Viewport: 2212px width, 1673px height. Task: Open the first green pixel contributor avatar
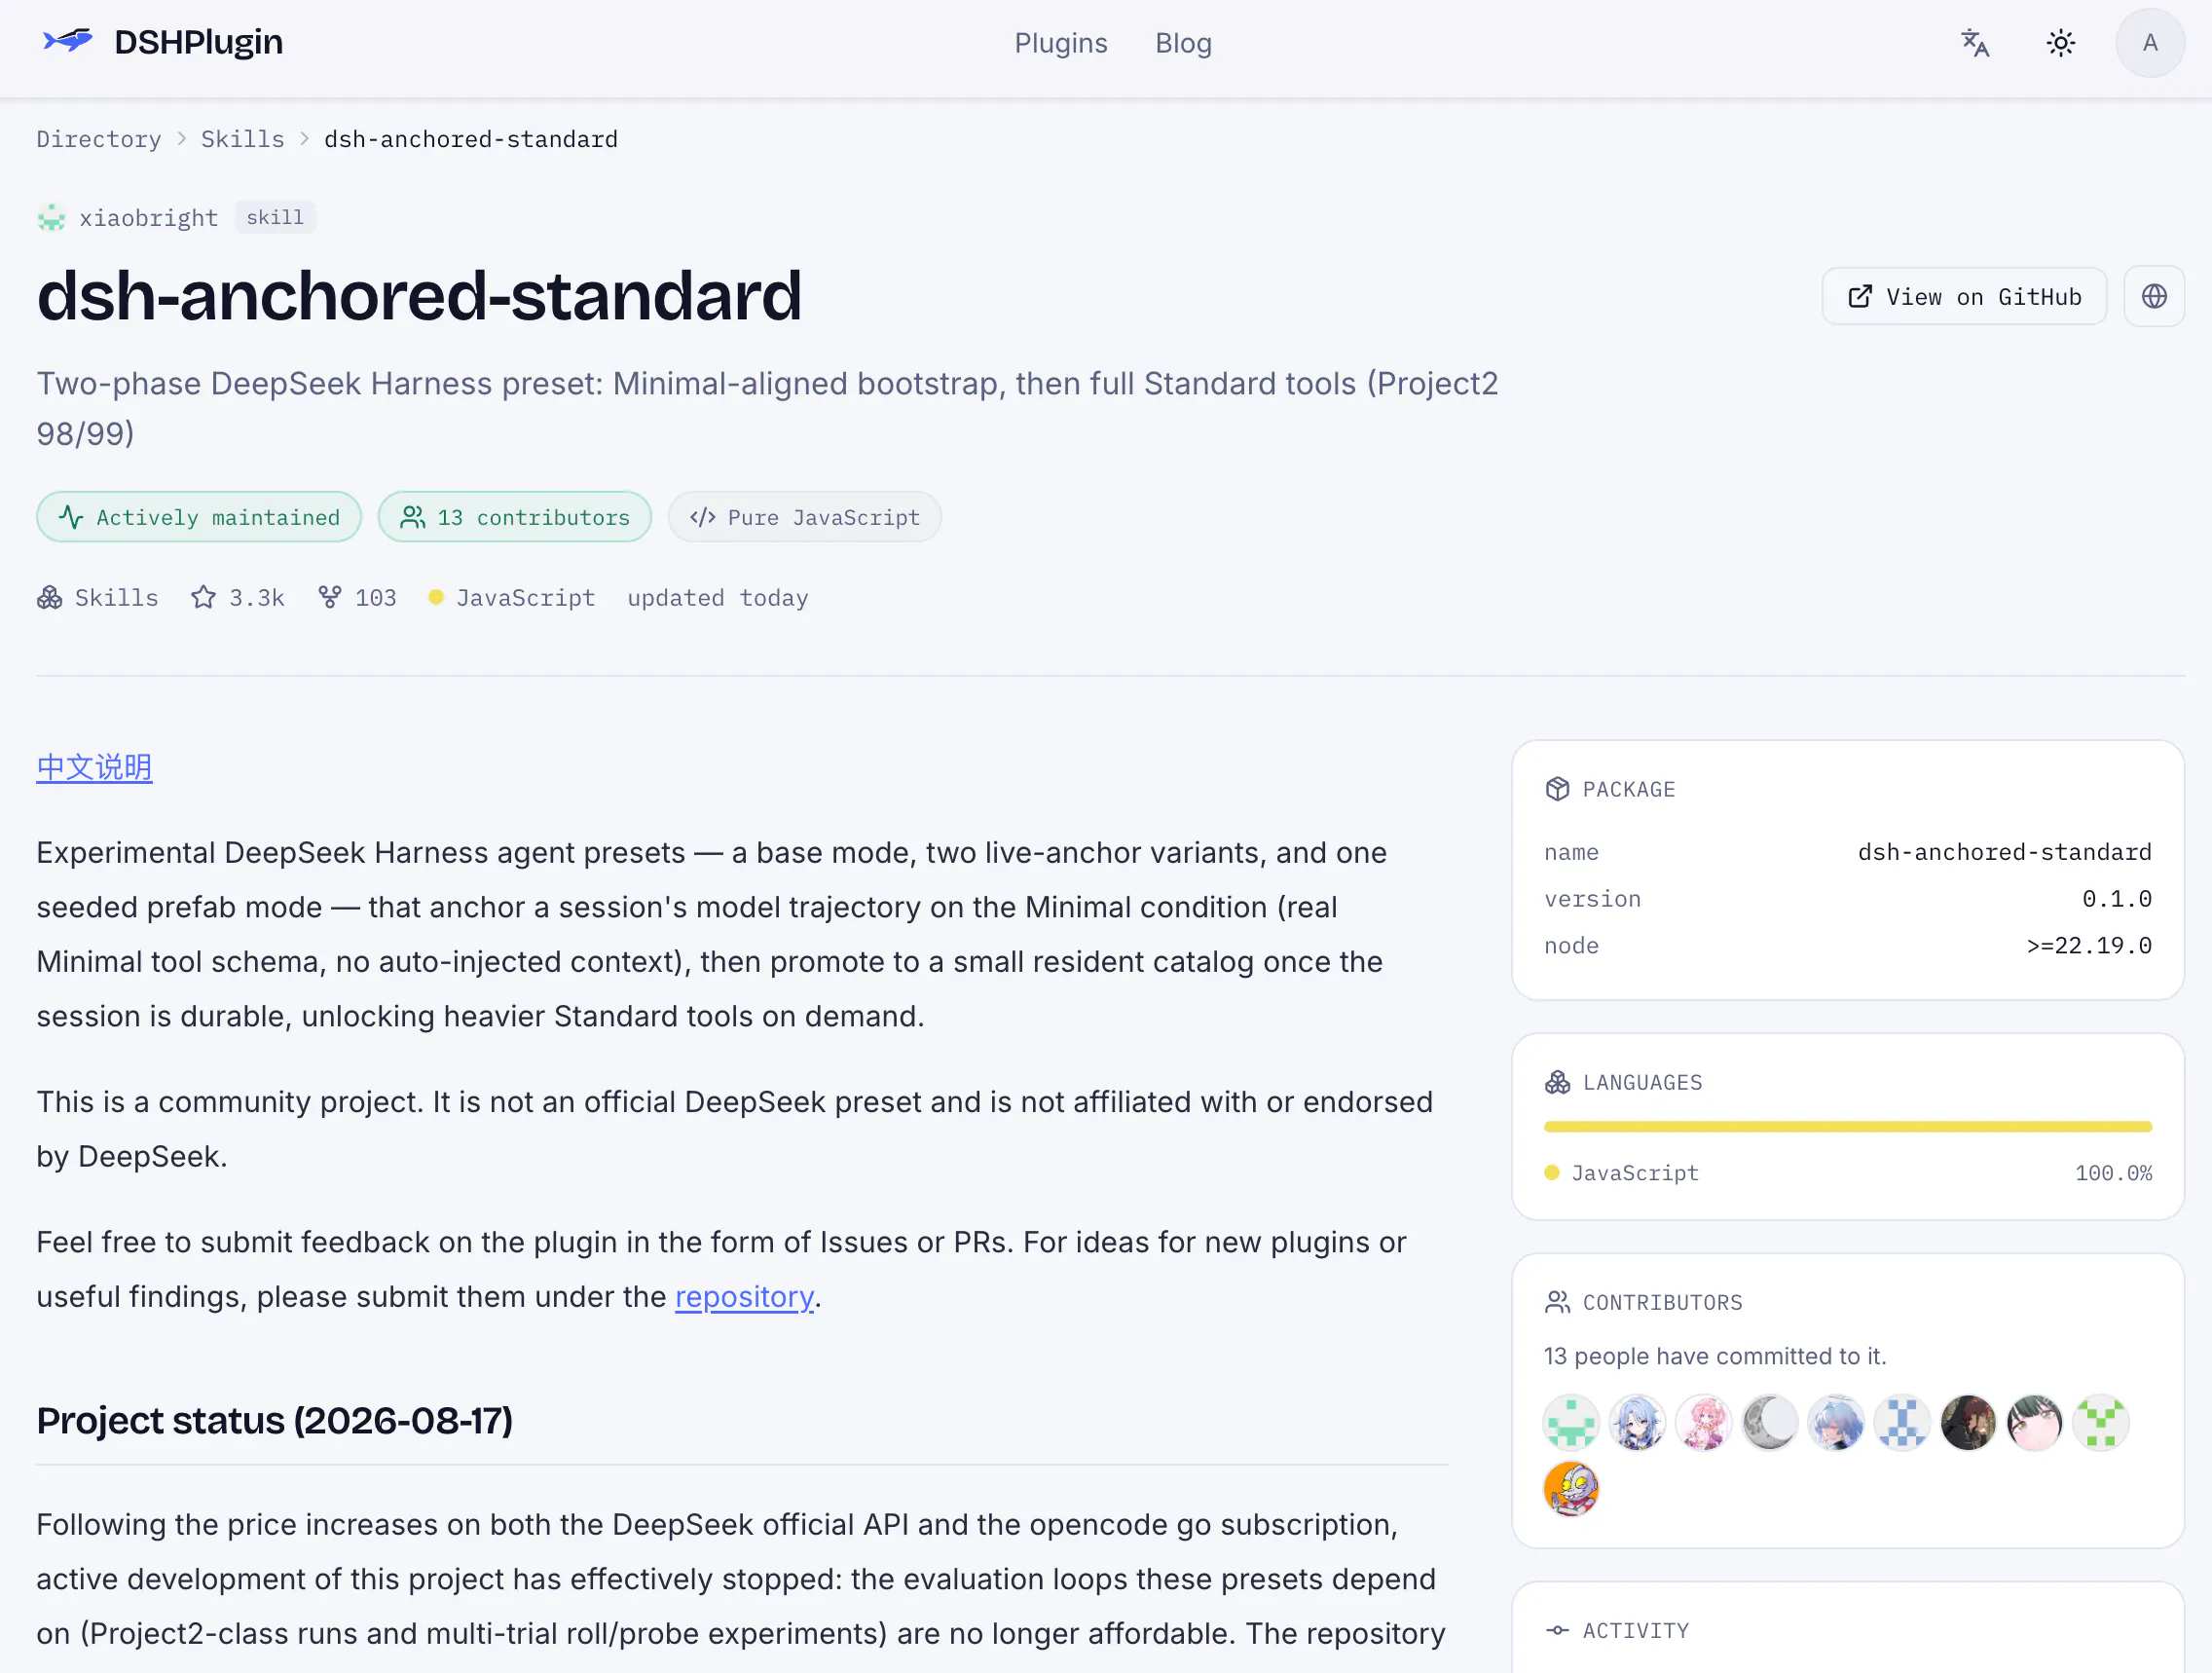click(x=1571, y=1422)
